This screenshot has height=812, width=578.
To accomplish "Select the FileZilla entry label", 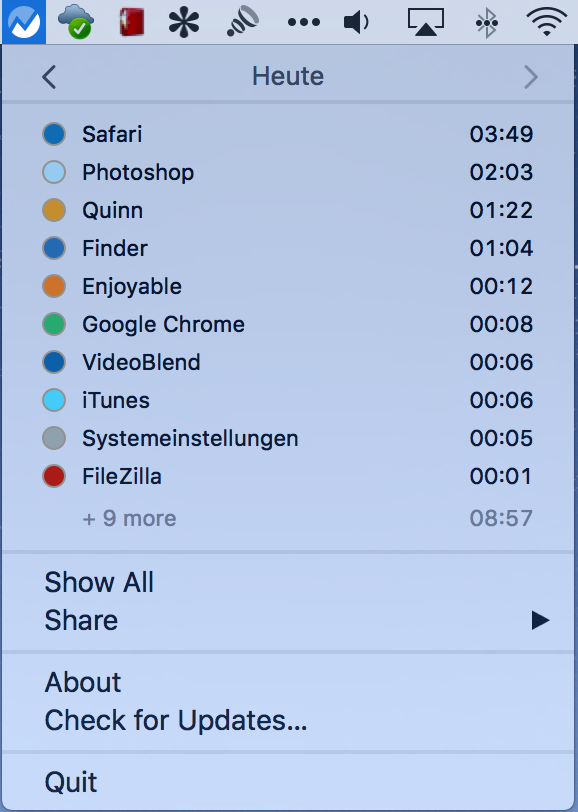I will 122,476.
